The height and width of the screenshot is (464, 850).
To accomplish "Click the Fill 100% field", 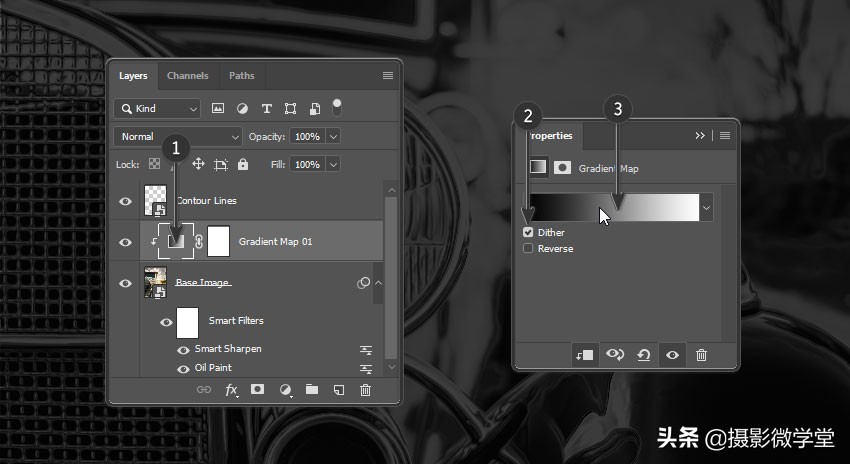I will pyautogui.click(x=307, y=164).
